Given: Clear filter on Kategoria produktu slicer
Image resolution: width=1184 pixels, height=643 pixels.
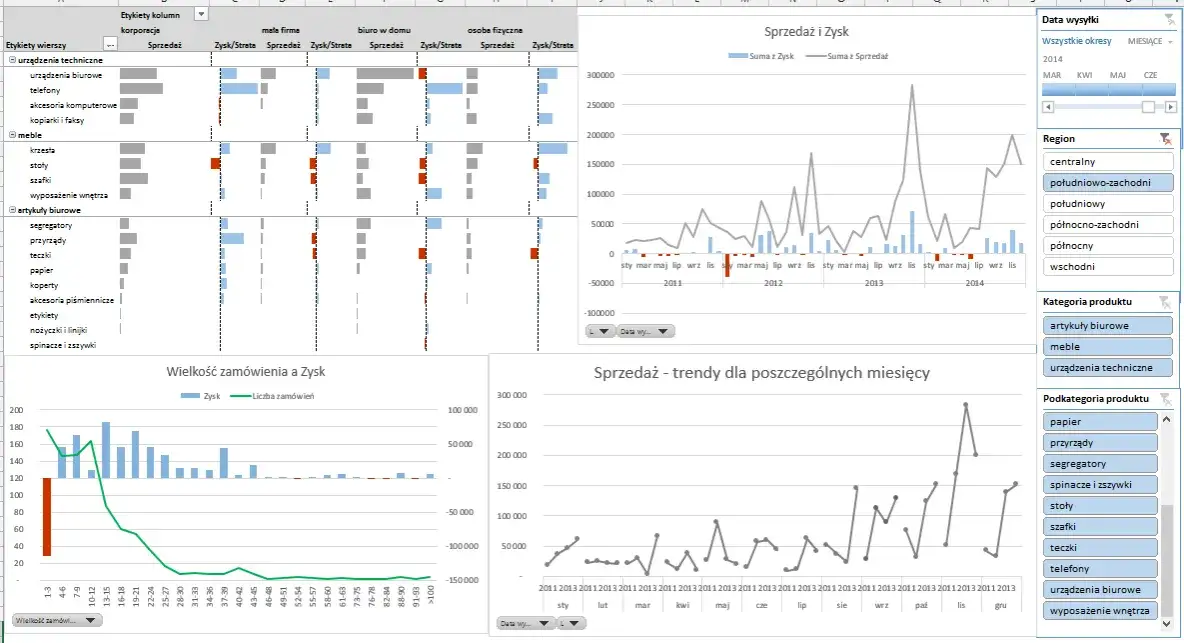Looking at the screenshot, I should point(1164,301).
